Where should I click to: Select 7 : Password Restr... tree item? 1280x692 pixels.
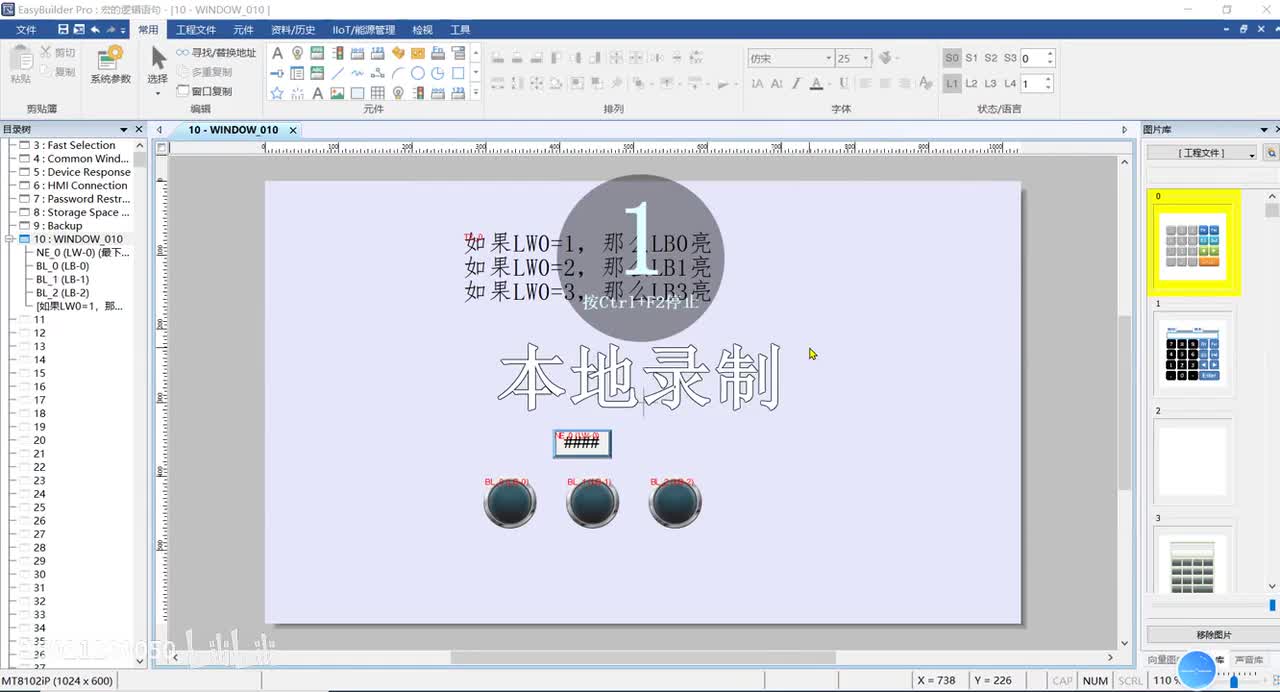tap(81, 199)
